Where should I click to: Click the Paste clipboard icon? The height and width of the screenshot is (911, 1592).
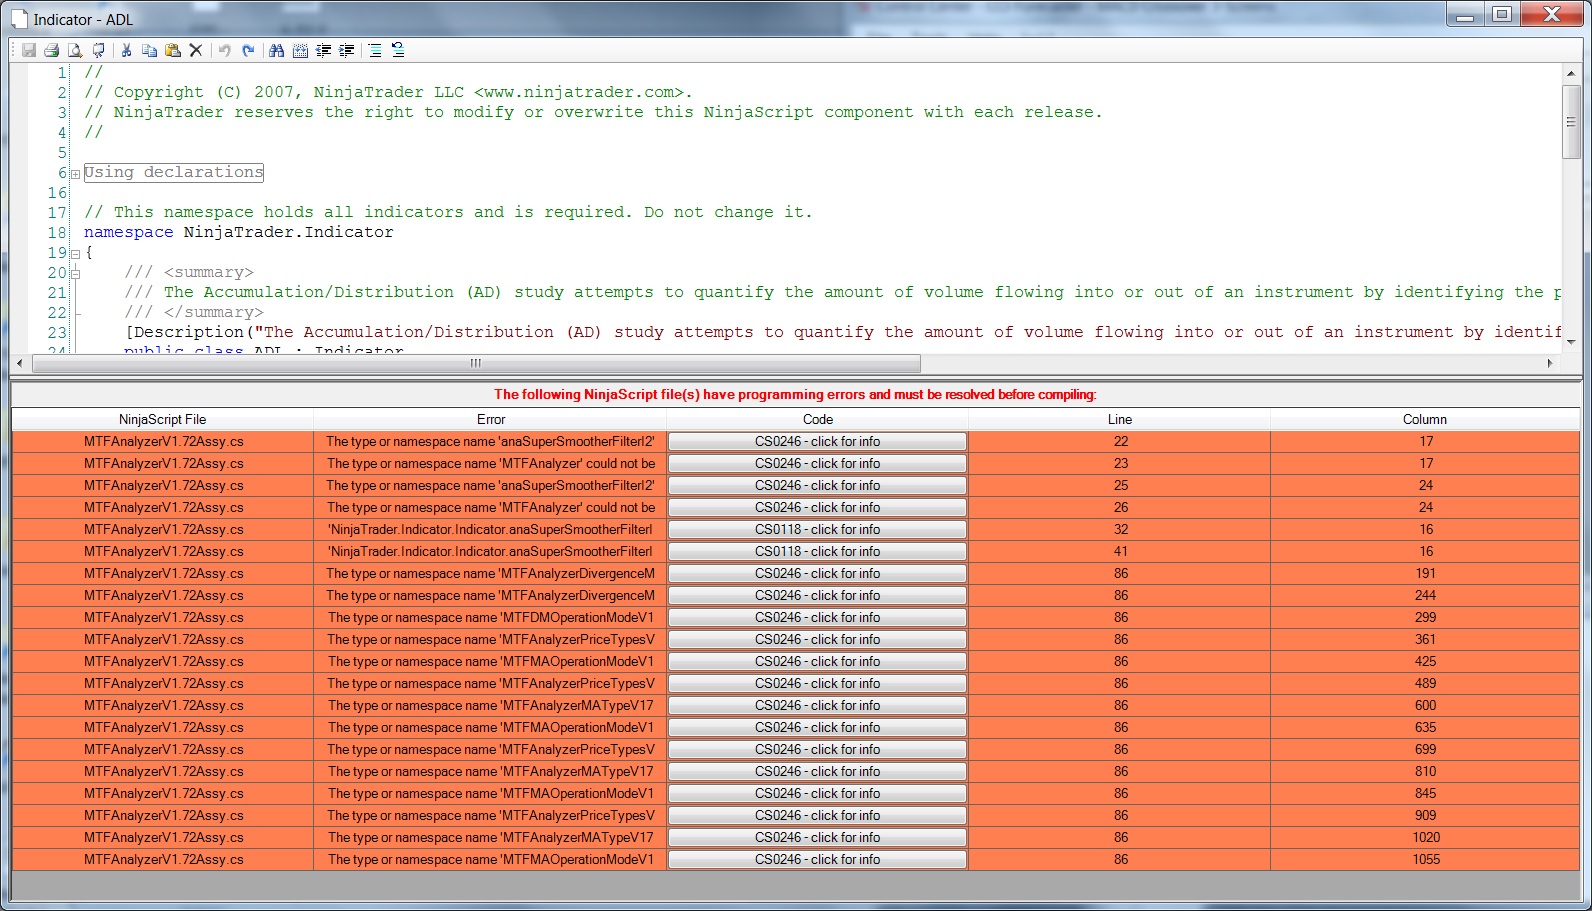(172, 50)
